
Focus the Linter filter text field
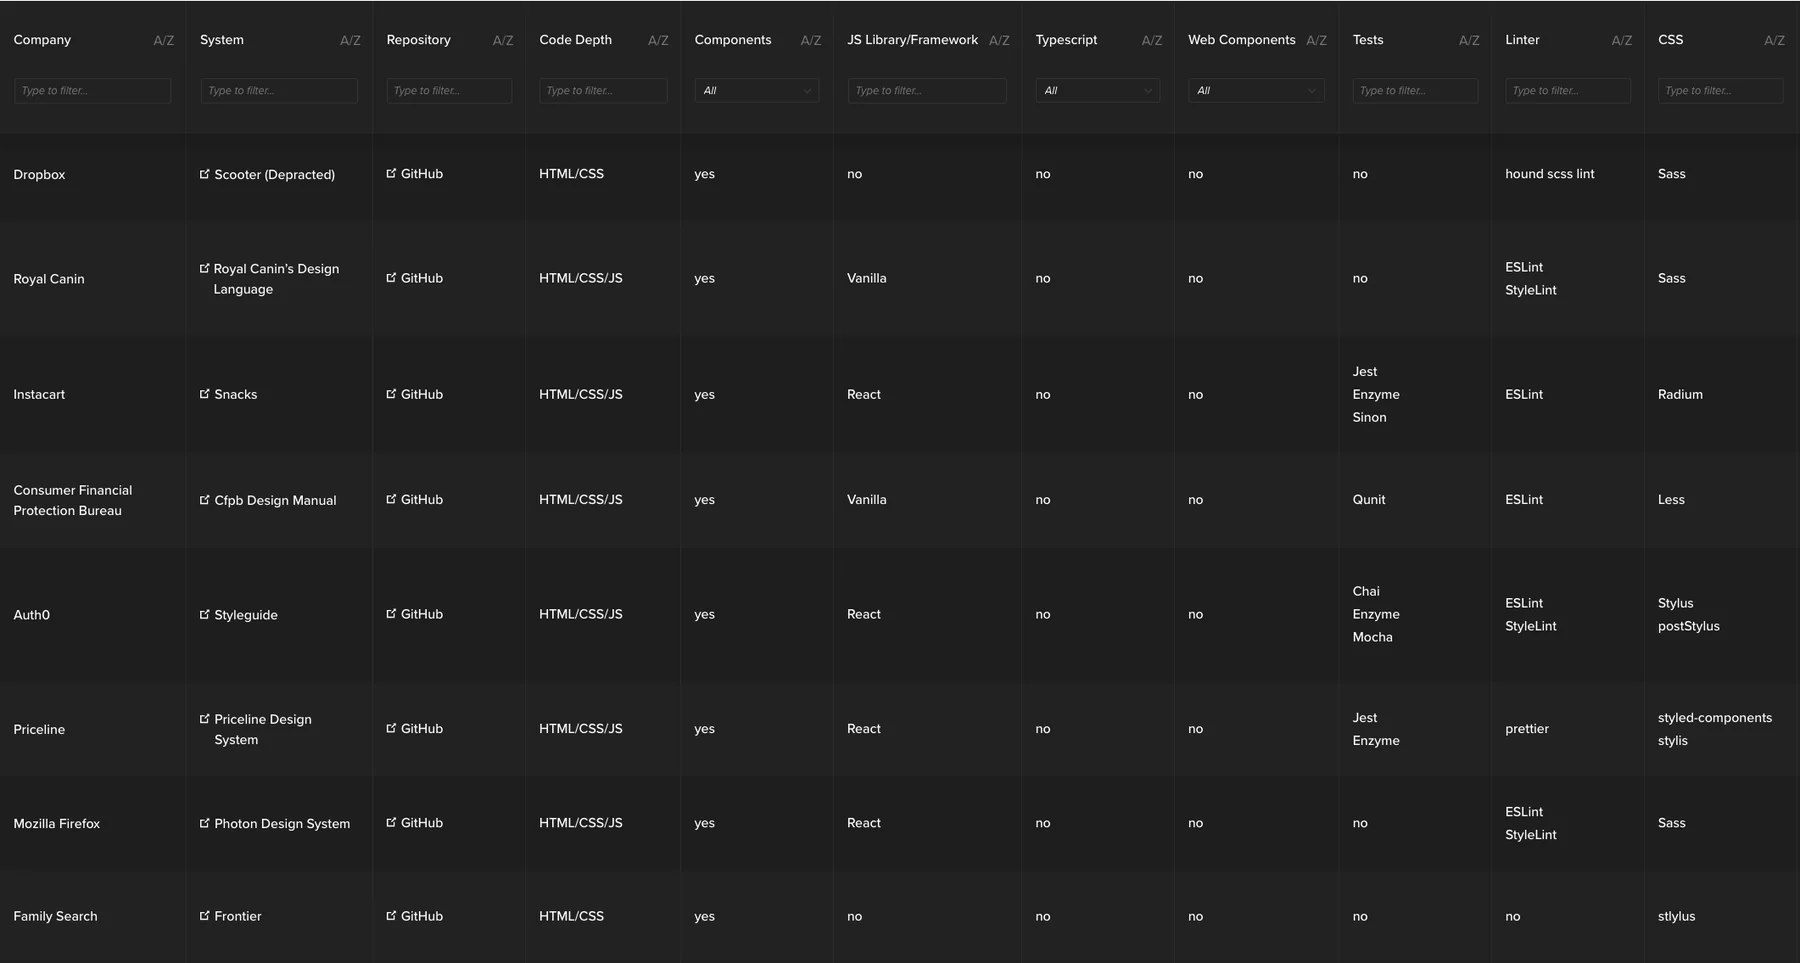(1568, 90)
